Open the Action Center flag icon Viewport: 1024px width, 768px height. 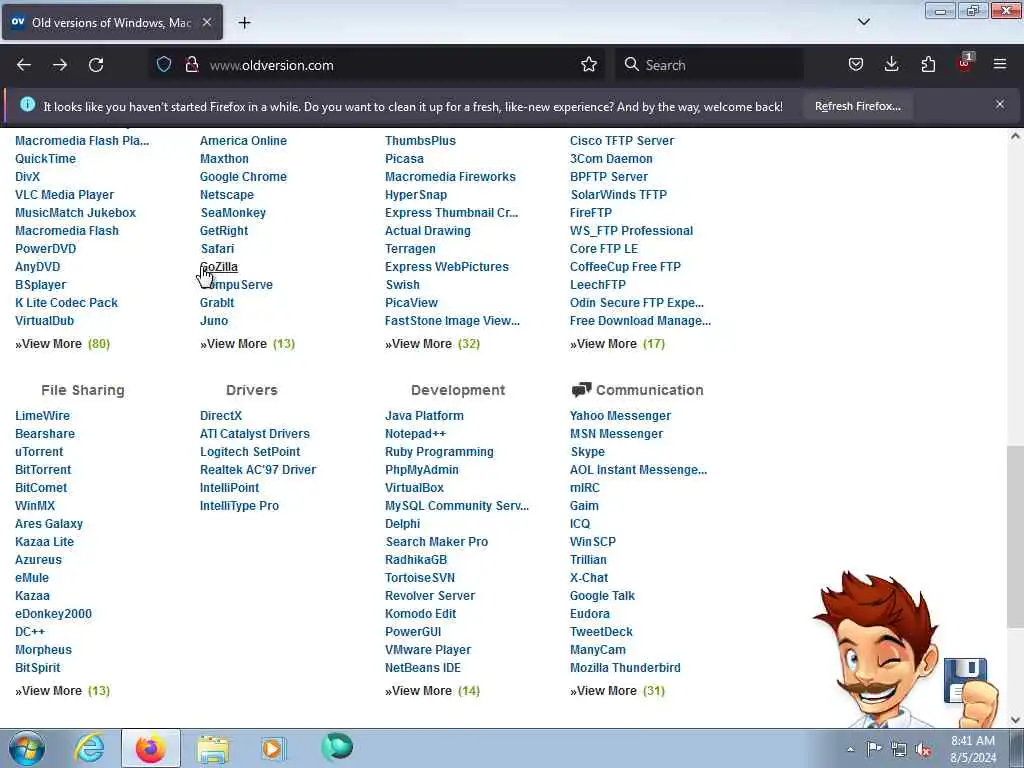click(x=874, y=748)
